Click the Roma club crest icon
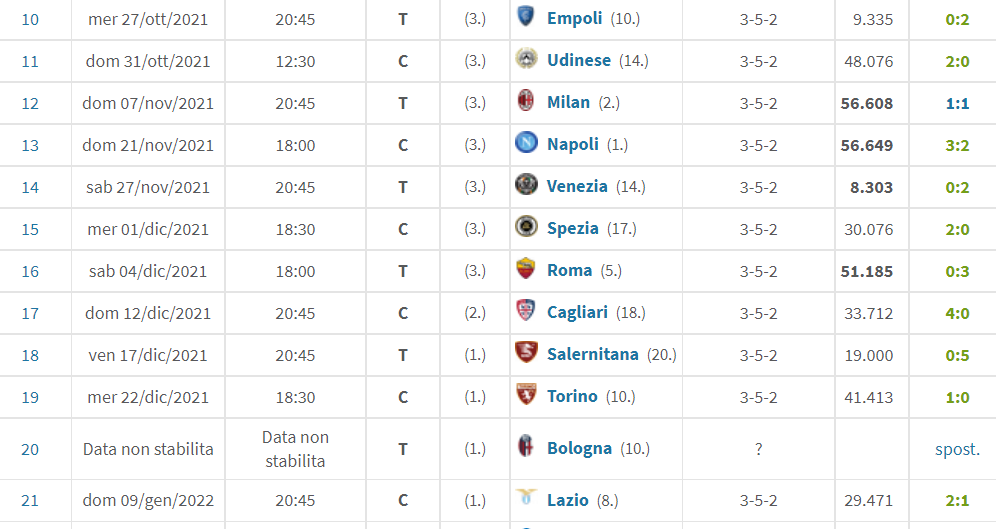The height and width of the screenshot is (529, 996). pos(526,268)
